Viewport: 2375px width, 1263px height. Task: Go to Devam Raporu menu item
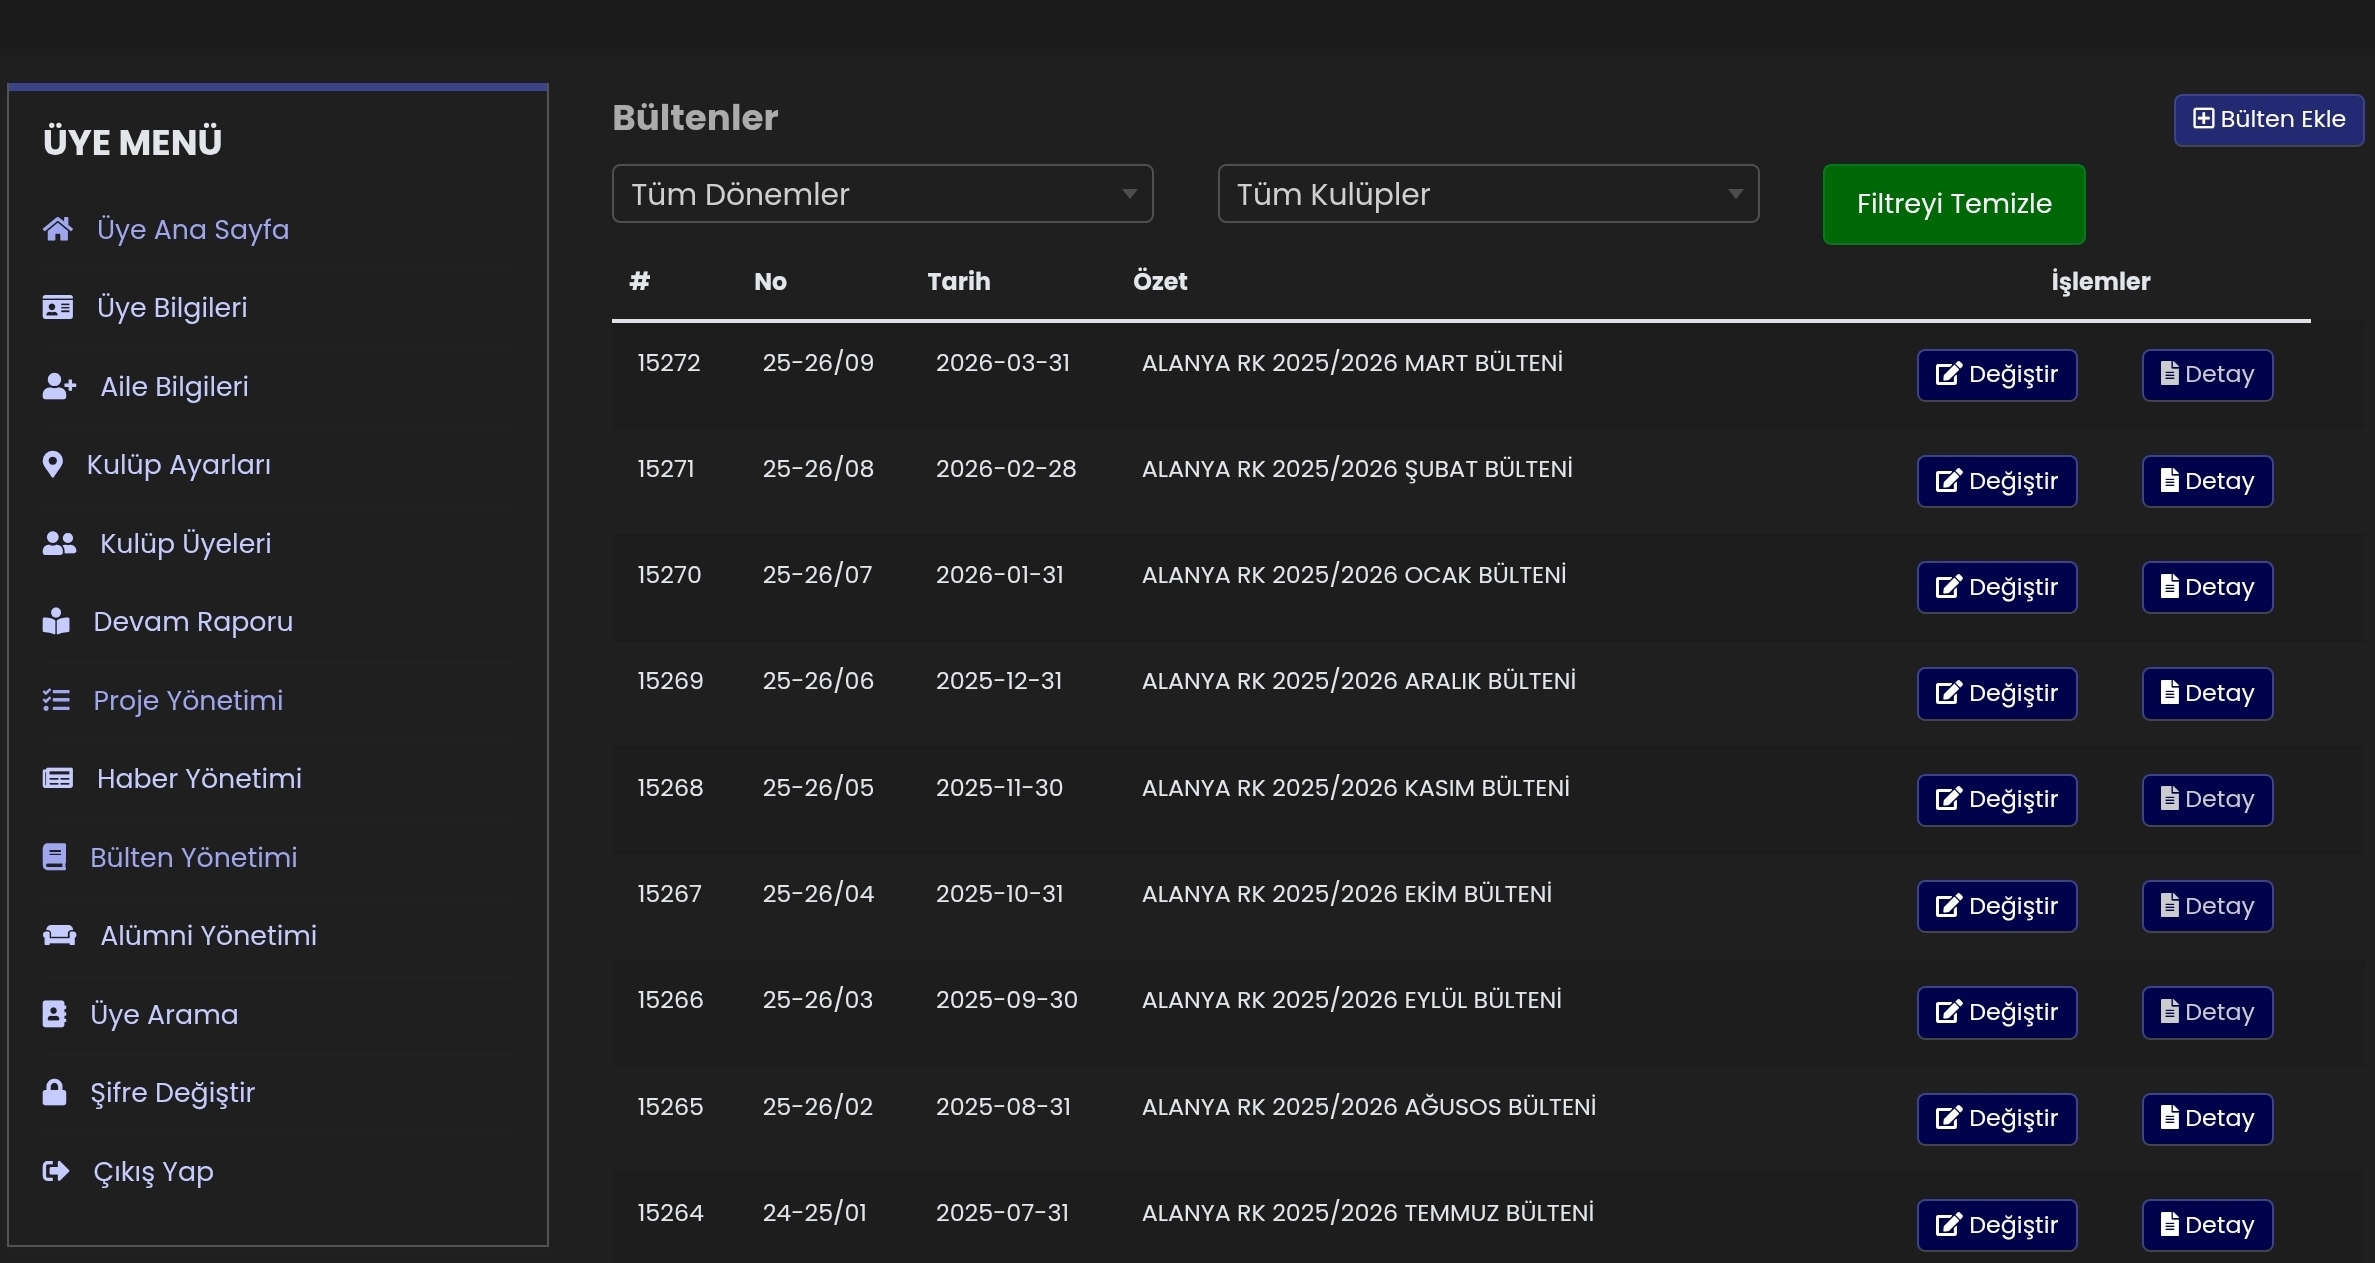click(193, 621)
